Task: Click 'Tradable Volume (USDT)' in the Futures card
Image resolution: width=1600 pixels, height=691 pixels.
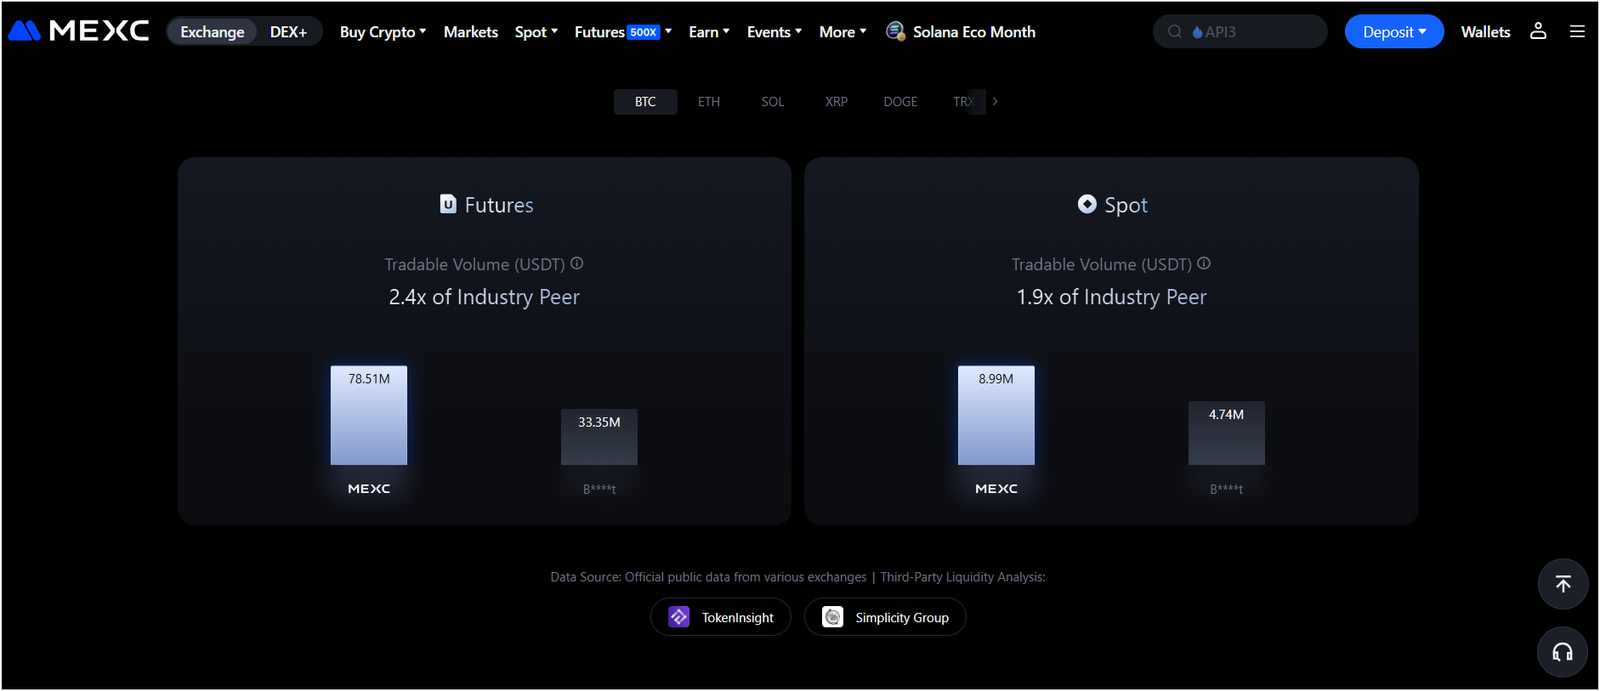Action: (475, 264)
